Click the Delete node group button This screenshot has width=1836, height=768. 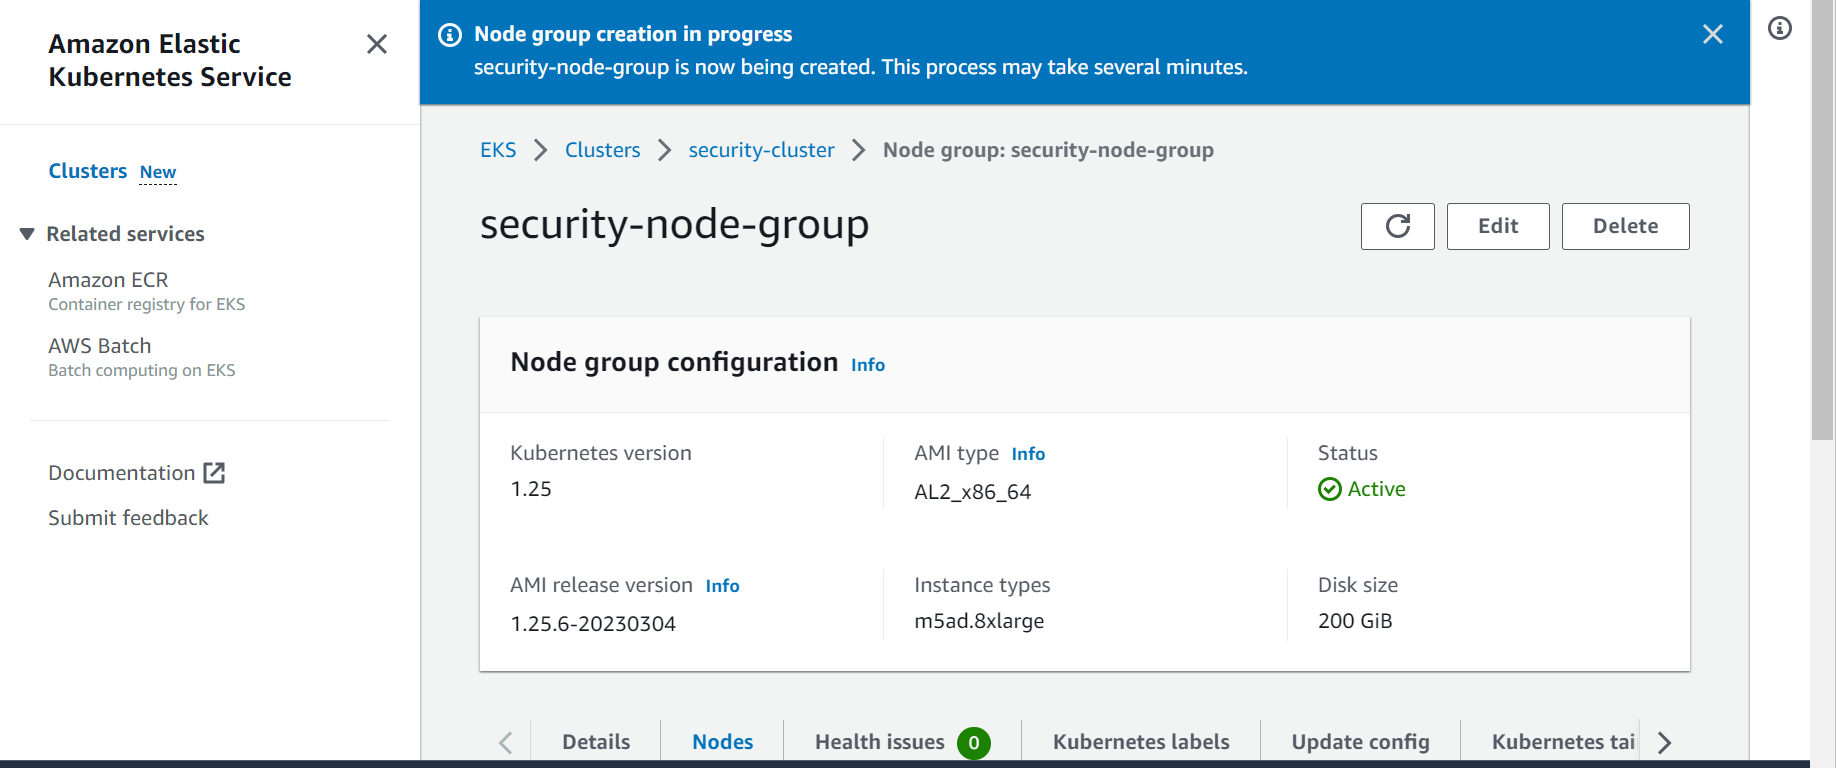coord(1625,226)
